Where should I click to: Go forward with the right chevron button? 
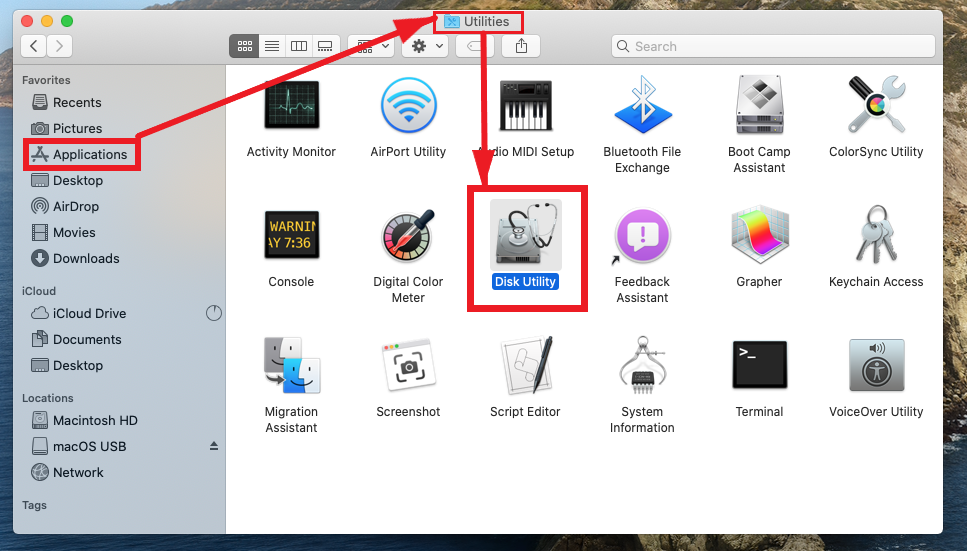(60, 46)
